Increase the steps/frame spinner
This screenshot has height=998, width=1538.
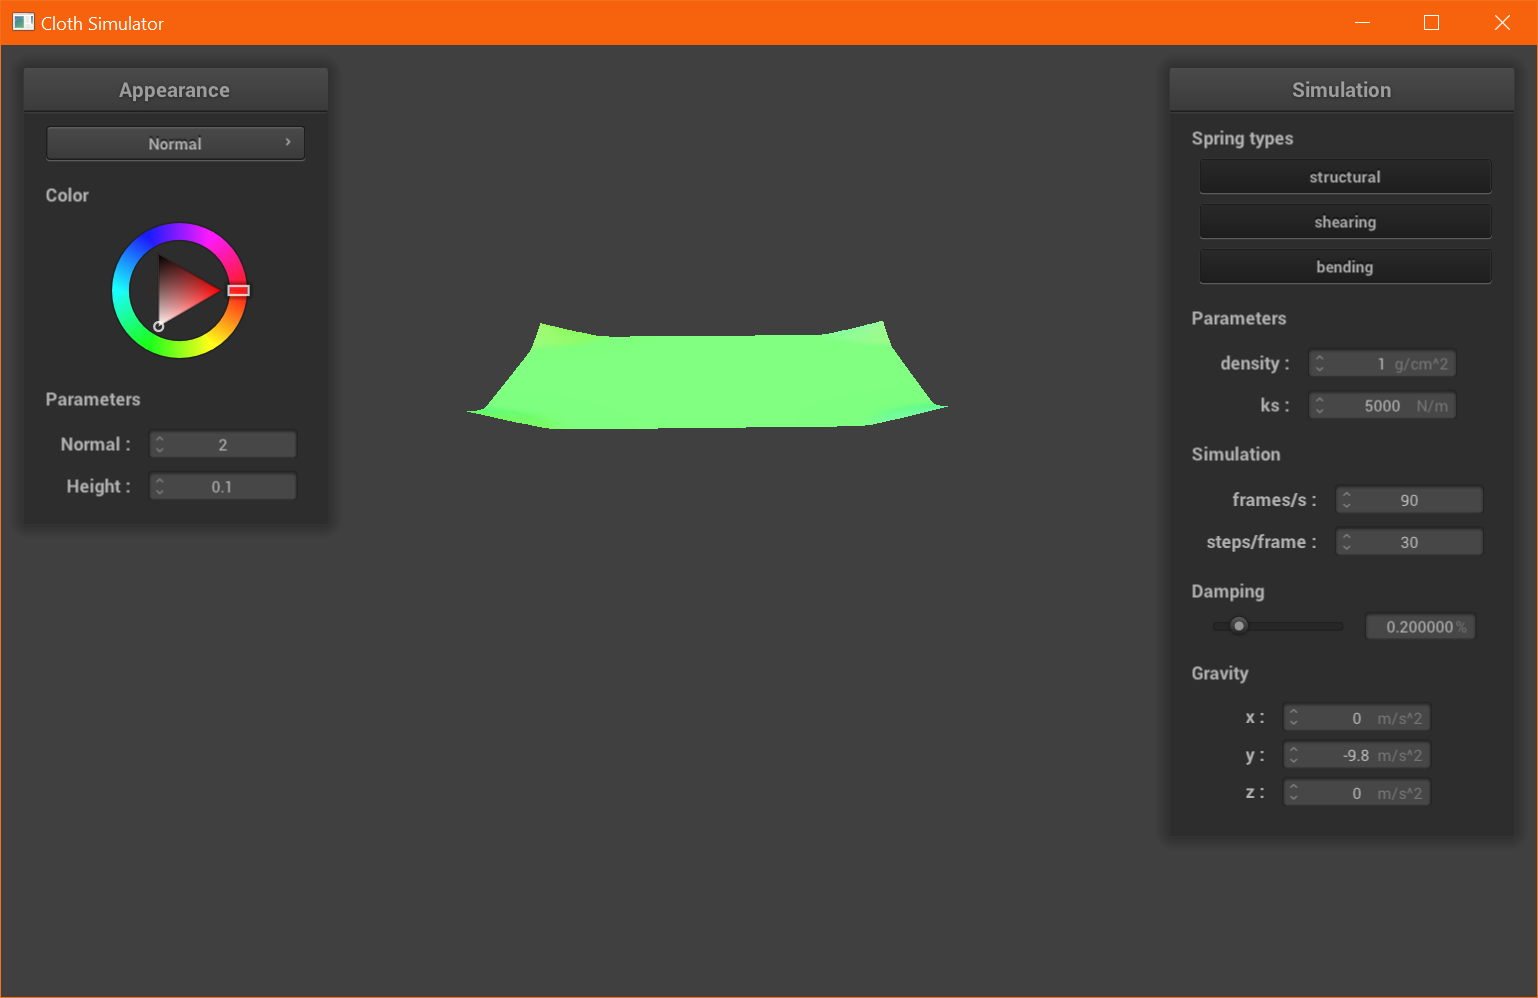coord(1347,537)
